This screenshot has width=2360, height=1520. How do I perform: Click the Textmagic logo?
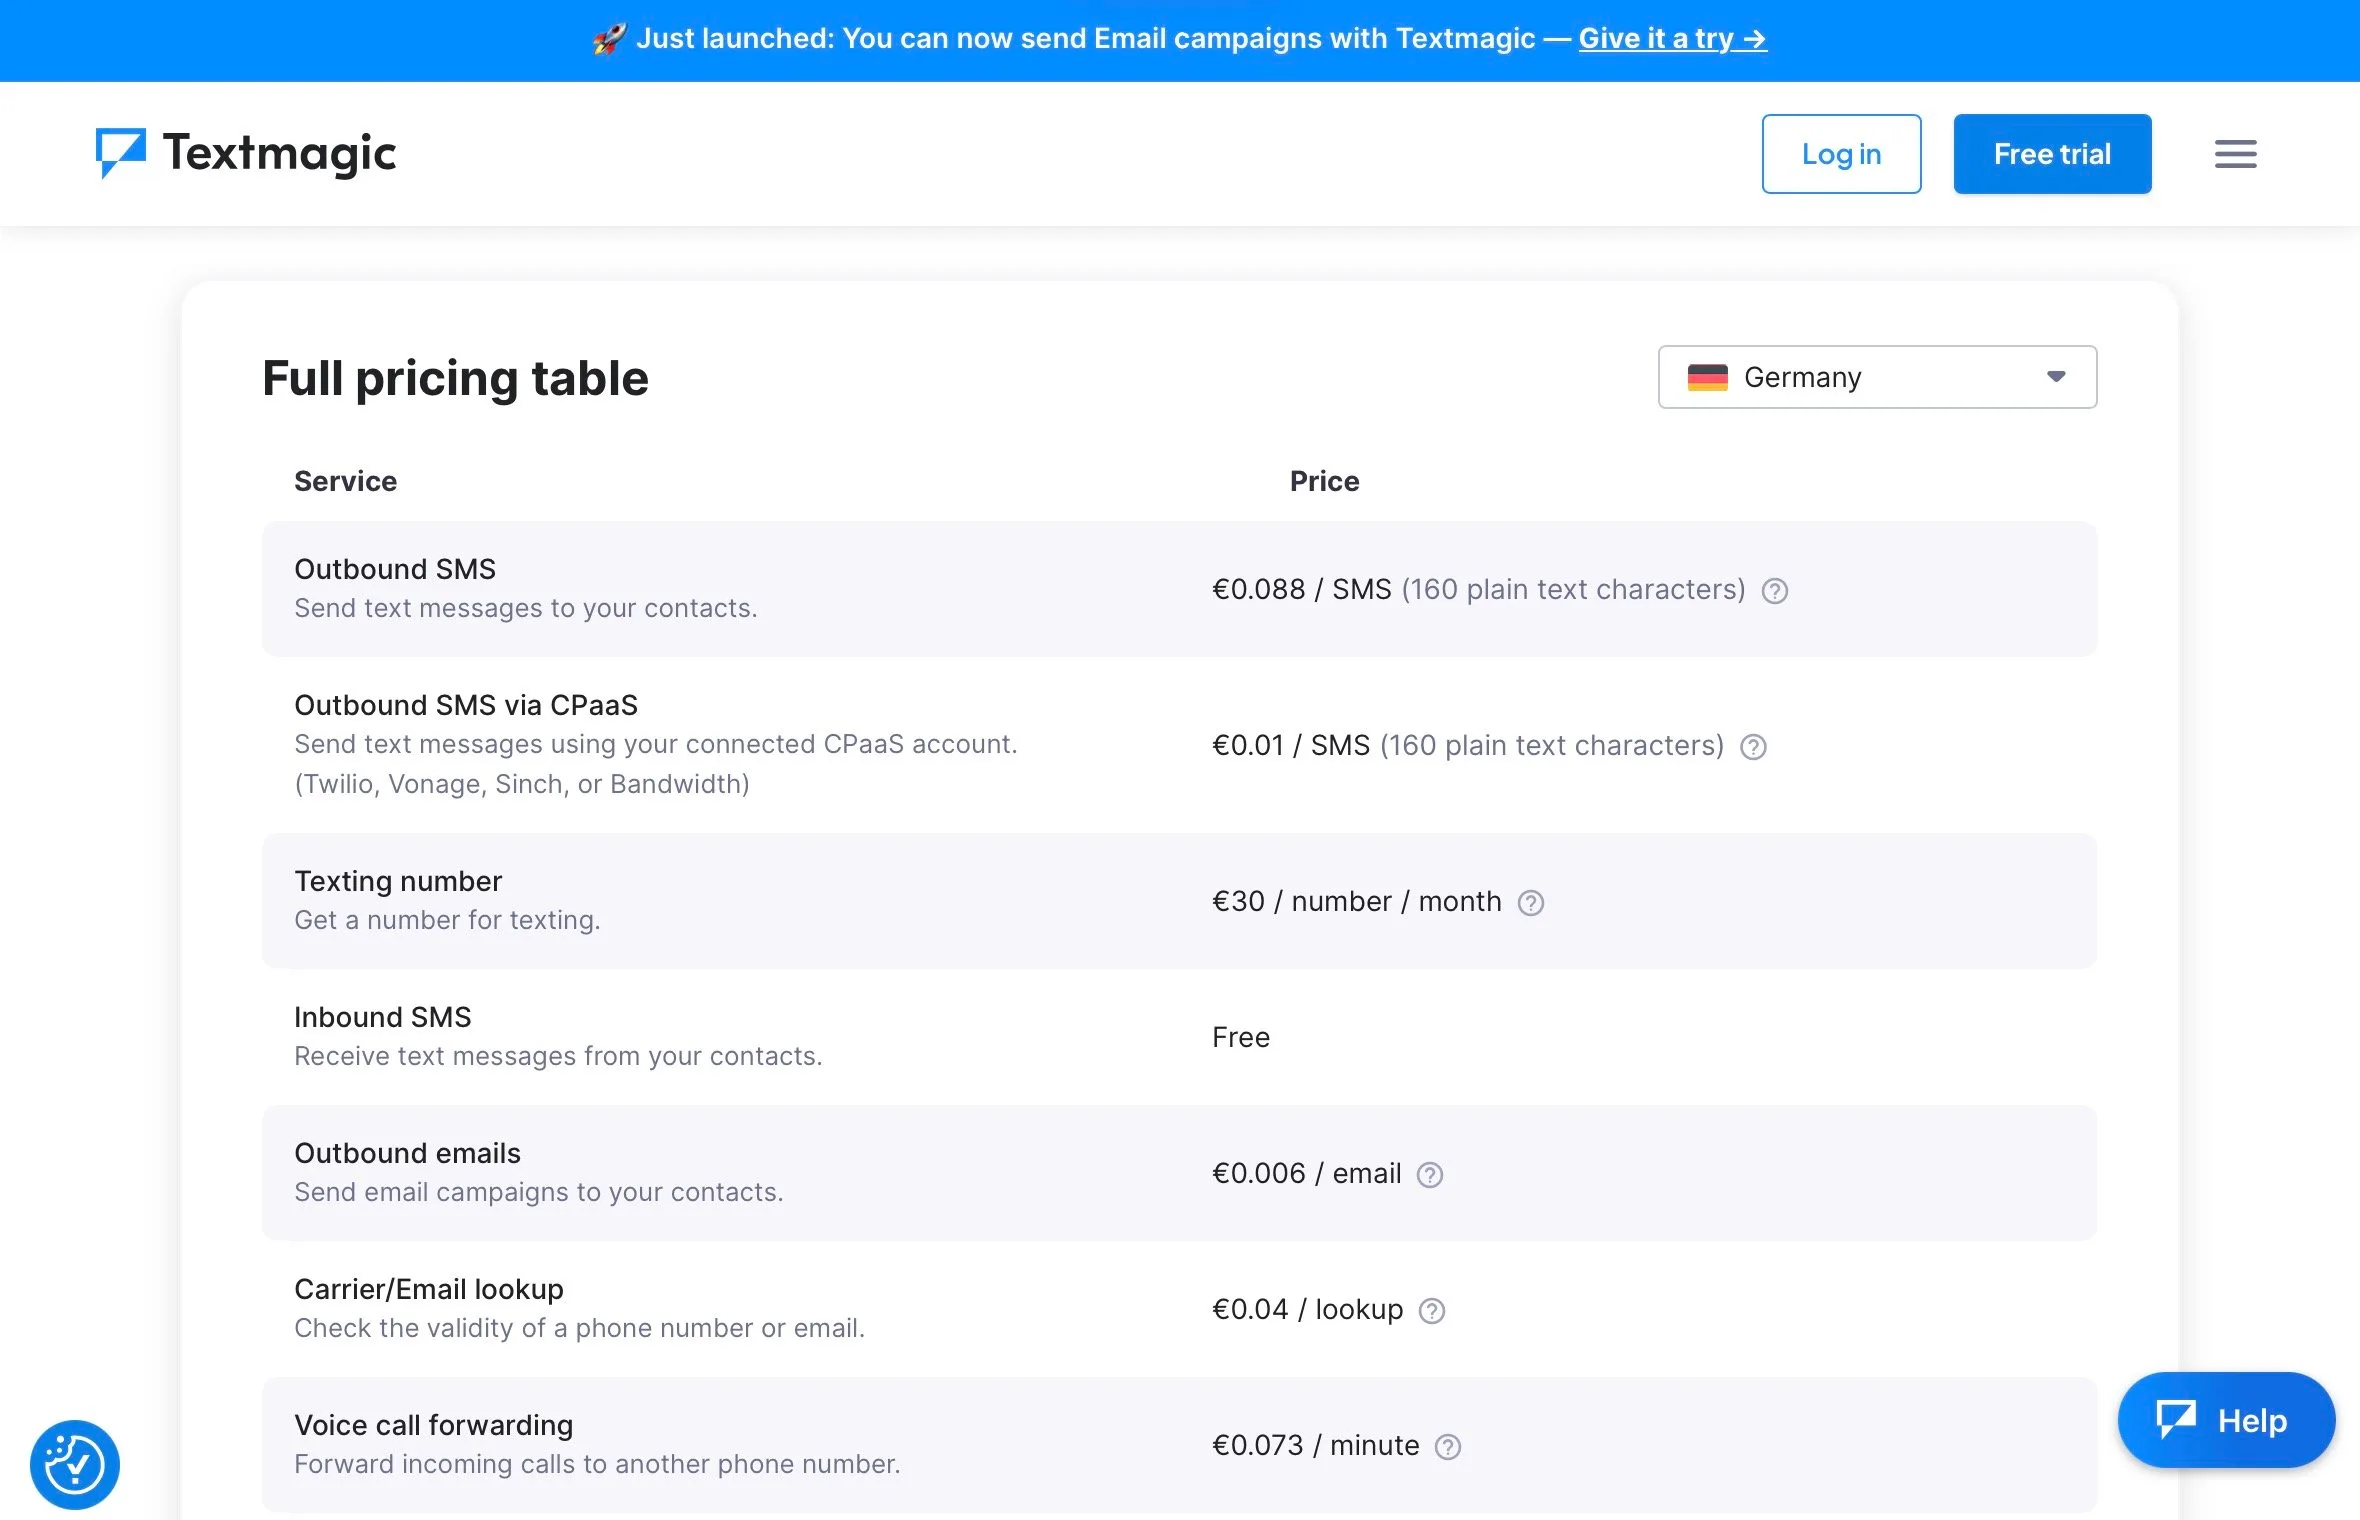tap(246, 153)
